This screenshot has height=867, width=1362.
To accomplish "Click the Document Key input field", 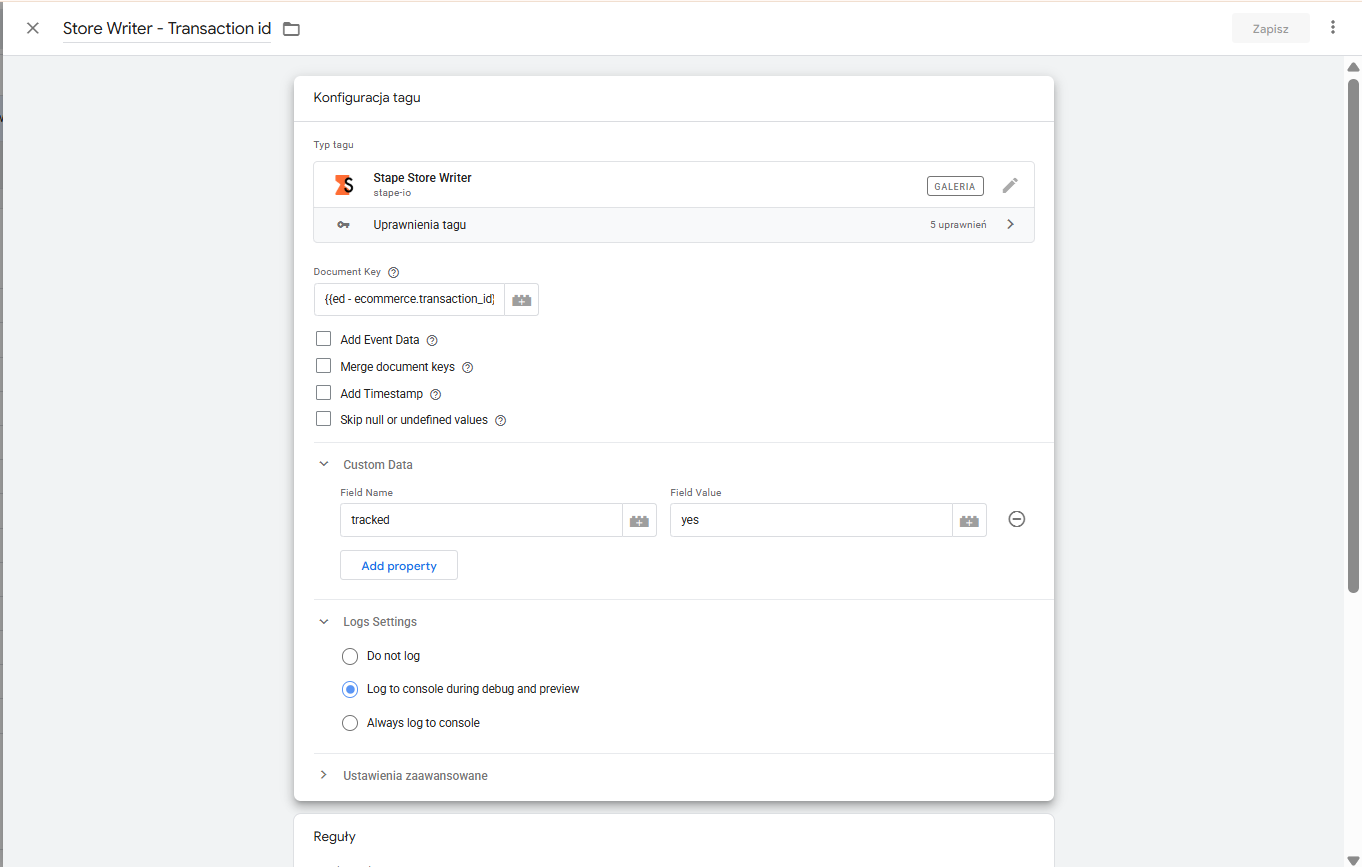I will [409, 299].
